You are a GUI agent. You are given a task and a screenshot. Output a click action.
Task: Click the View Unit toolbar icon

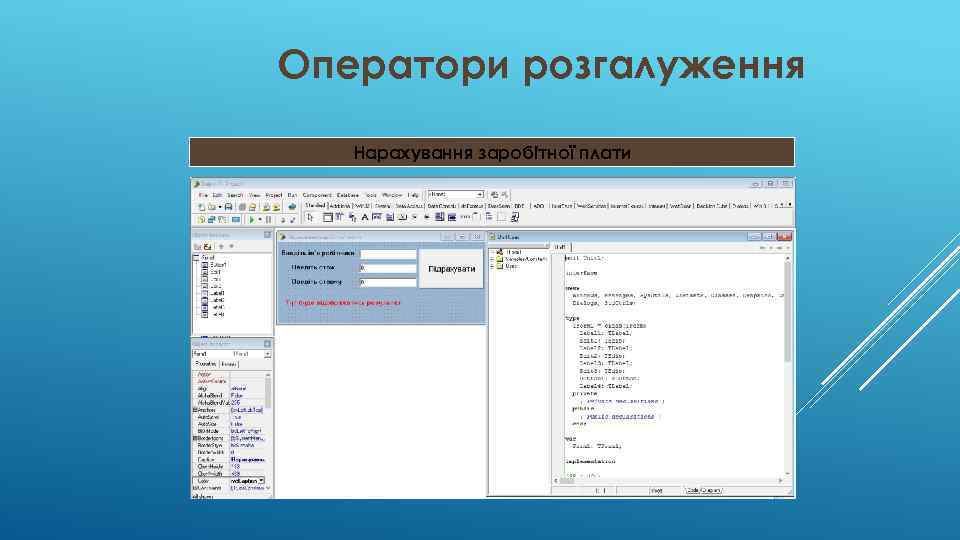click(x=201, y=219)
